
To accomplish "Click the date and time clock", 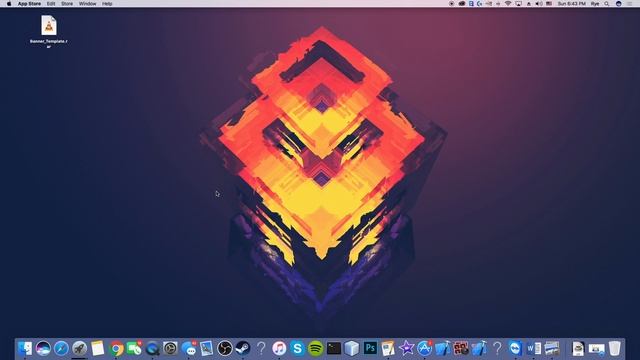I will [x=572, y=4].
